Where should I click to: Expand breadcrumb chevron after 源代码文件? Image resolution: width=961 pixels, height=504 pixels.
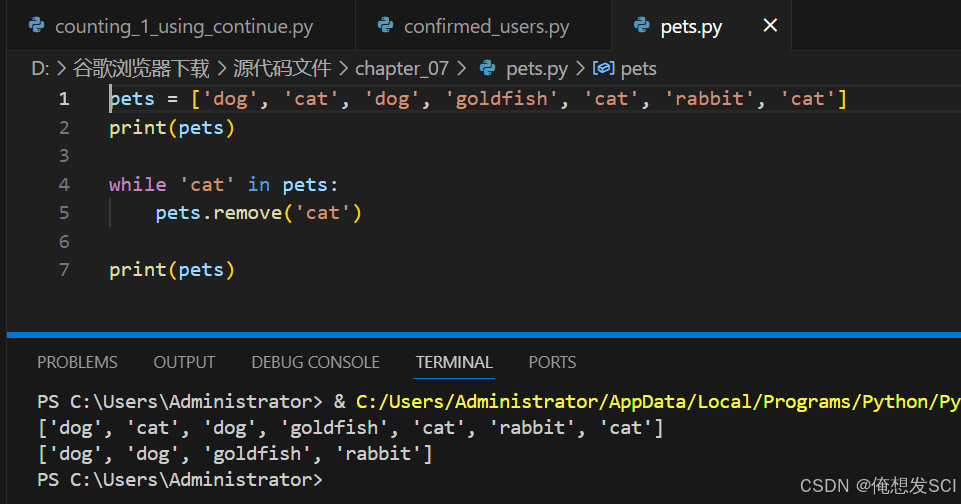click(344, 69)
